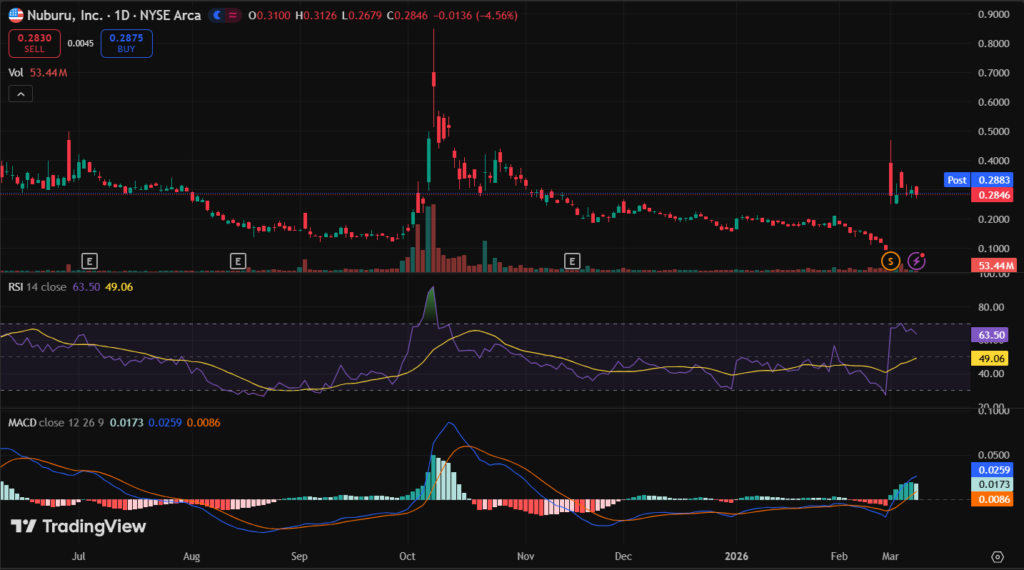The width and height of the screenshot is (1024, 570).
Task: Click the purple lightning bolt event icon
Action: click(x=917, y=261)
